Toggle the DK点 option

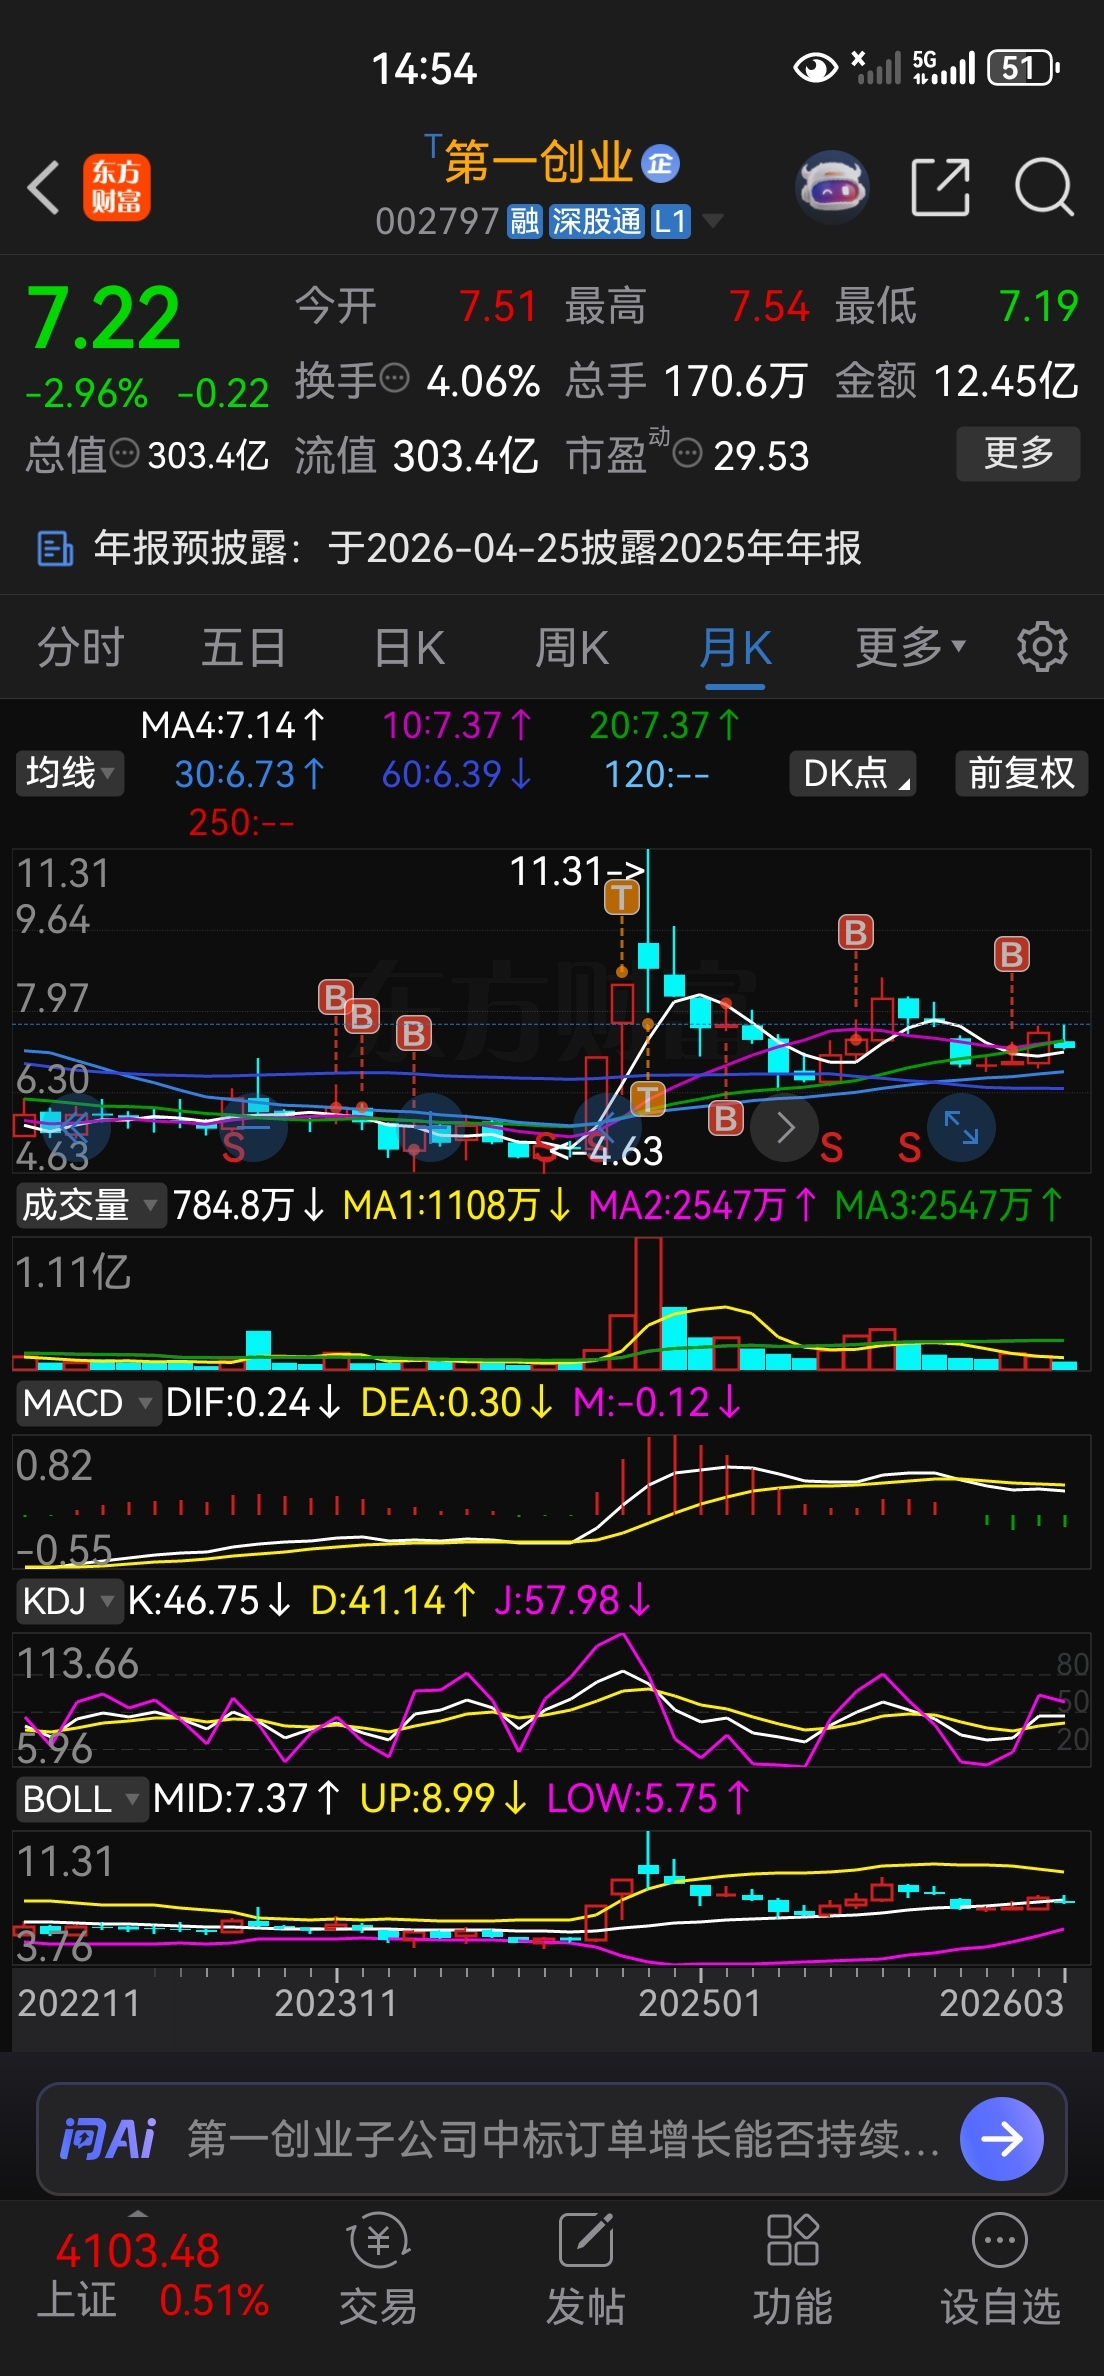[x=852, y=773]
